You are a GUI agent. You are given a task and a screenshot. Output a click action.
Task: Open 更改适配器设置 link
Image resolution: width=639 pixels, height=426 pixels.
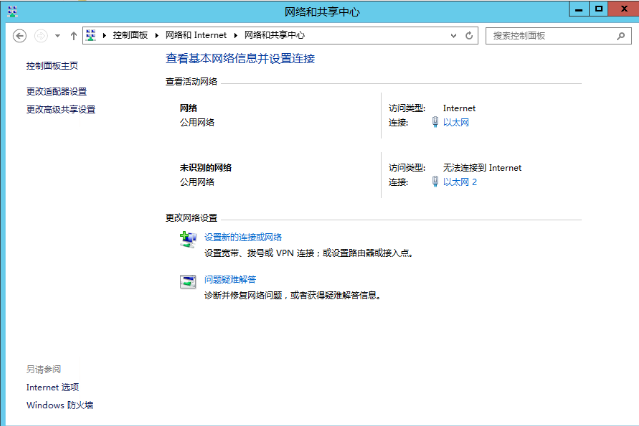pyautogui.click(x=56, y=92)
